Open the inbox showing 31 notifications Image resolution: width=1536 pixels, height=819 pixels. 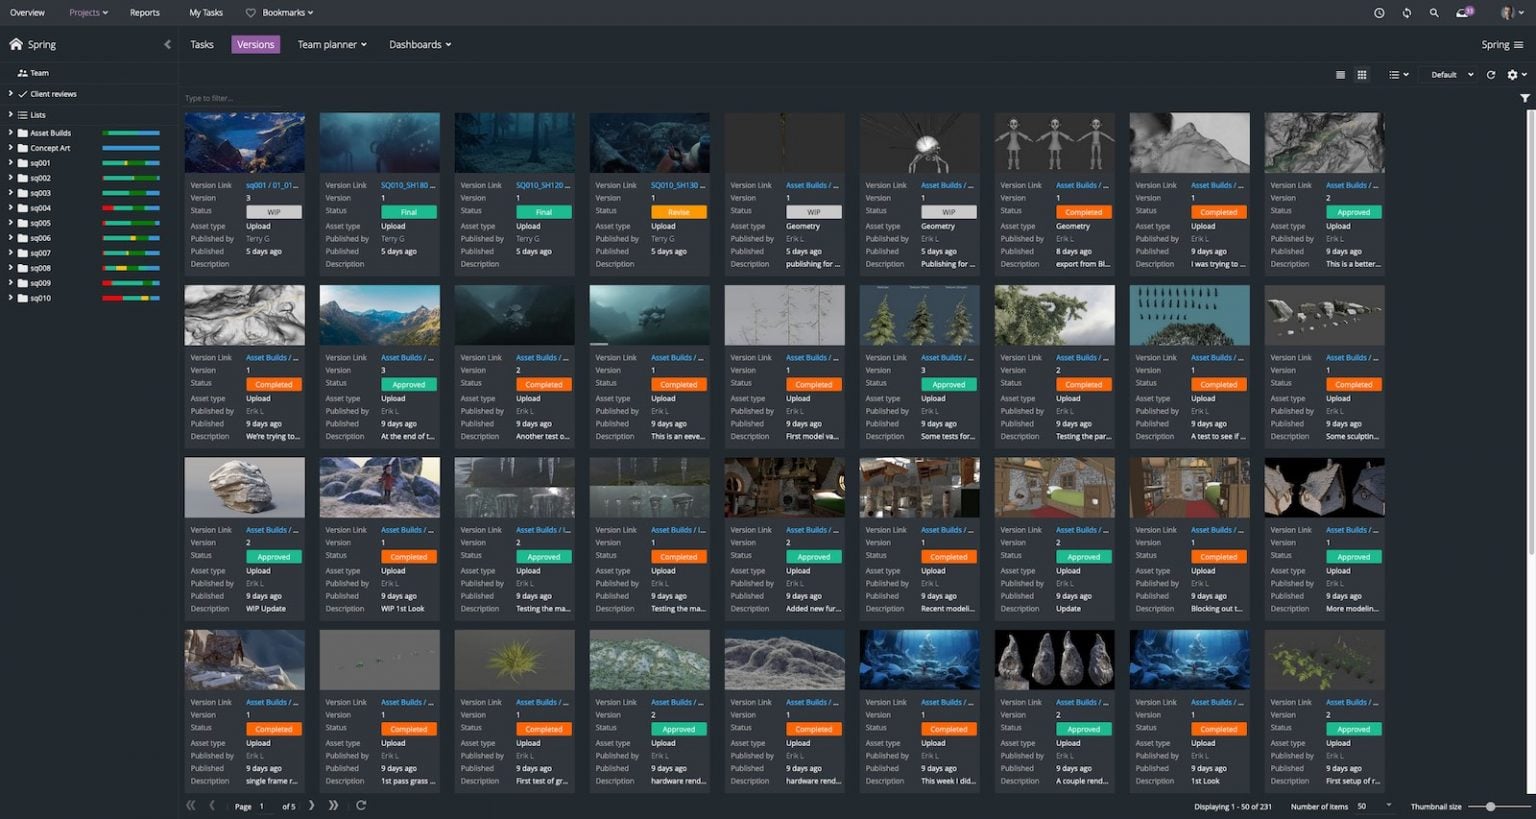1464,13
